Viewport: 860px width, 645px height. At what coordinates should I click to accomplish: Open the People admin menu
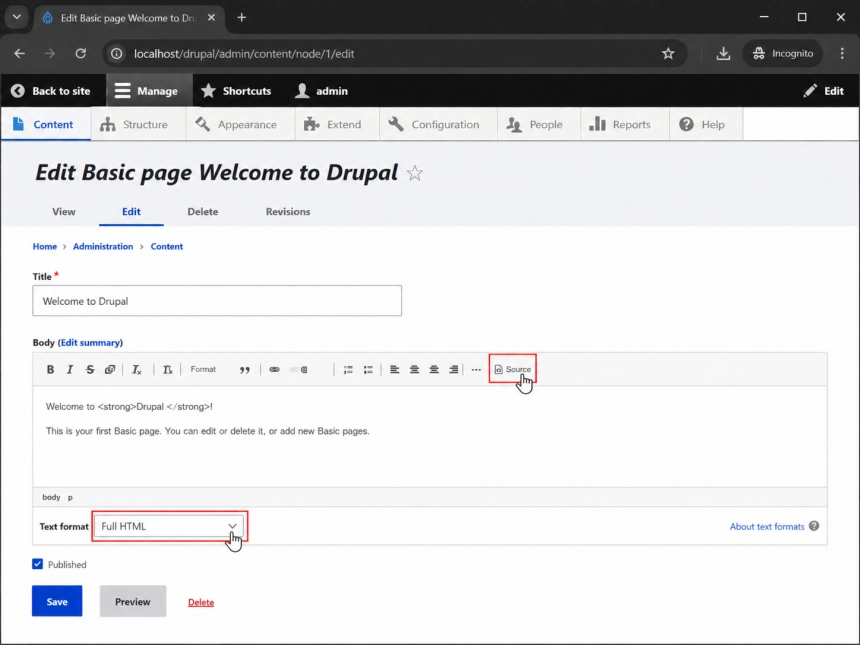(x=539, y=125)
